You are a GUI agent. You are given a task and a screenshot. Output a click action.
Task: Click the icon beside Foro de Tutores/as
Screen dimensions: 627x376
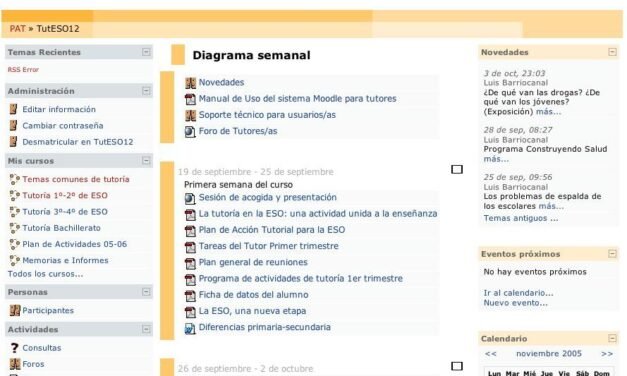190,131
